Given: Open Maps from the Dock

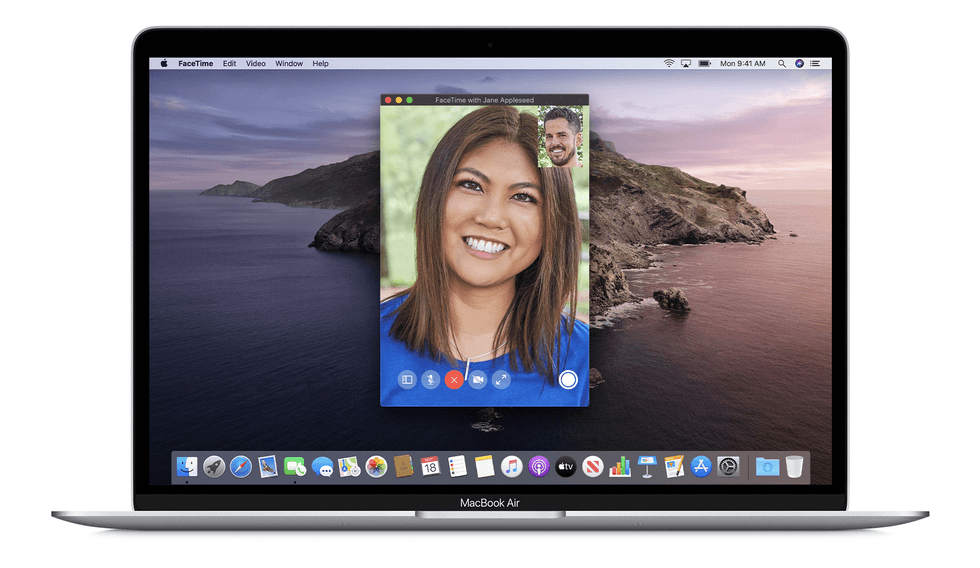Looking at the screenshot, I should click(349, 466).
